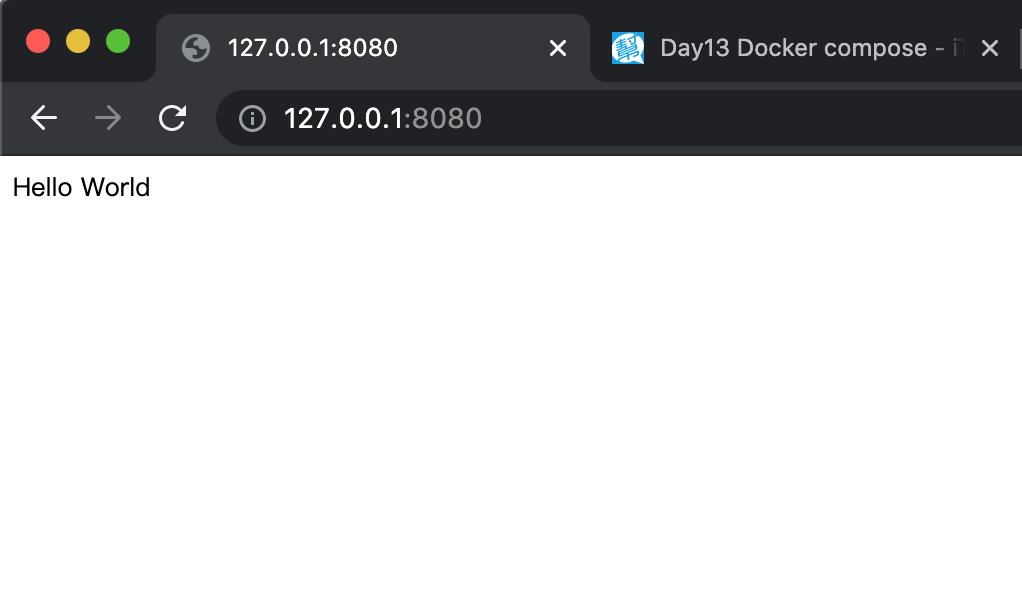Click the globe favicon on the first tab
Screen dimensions: 1022x616
pyautogui.click(x=196, y=48)
